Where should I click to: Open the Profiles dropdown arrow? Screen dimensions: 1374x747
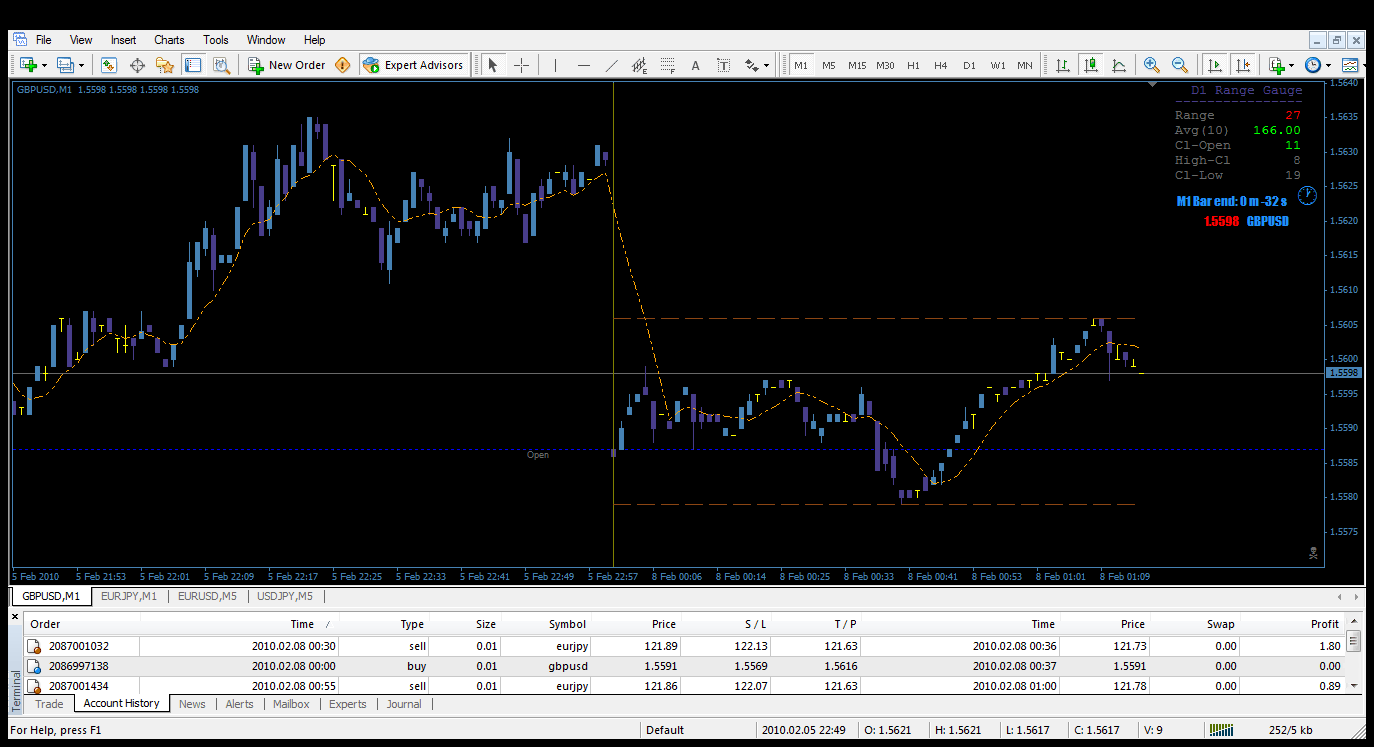click(x=81, y=65)
